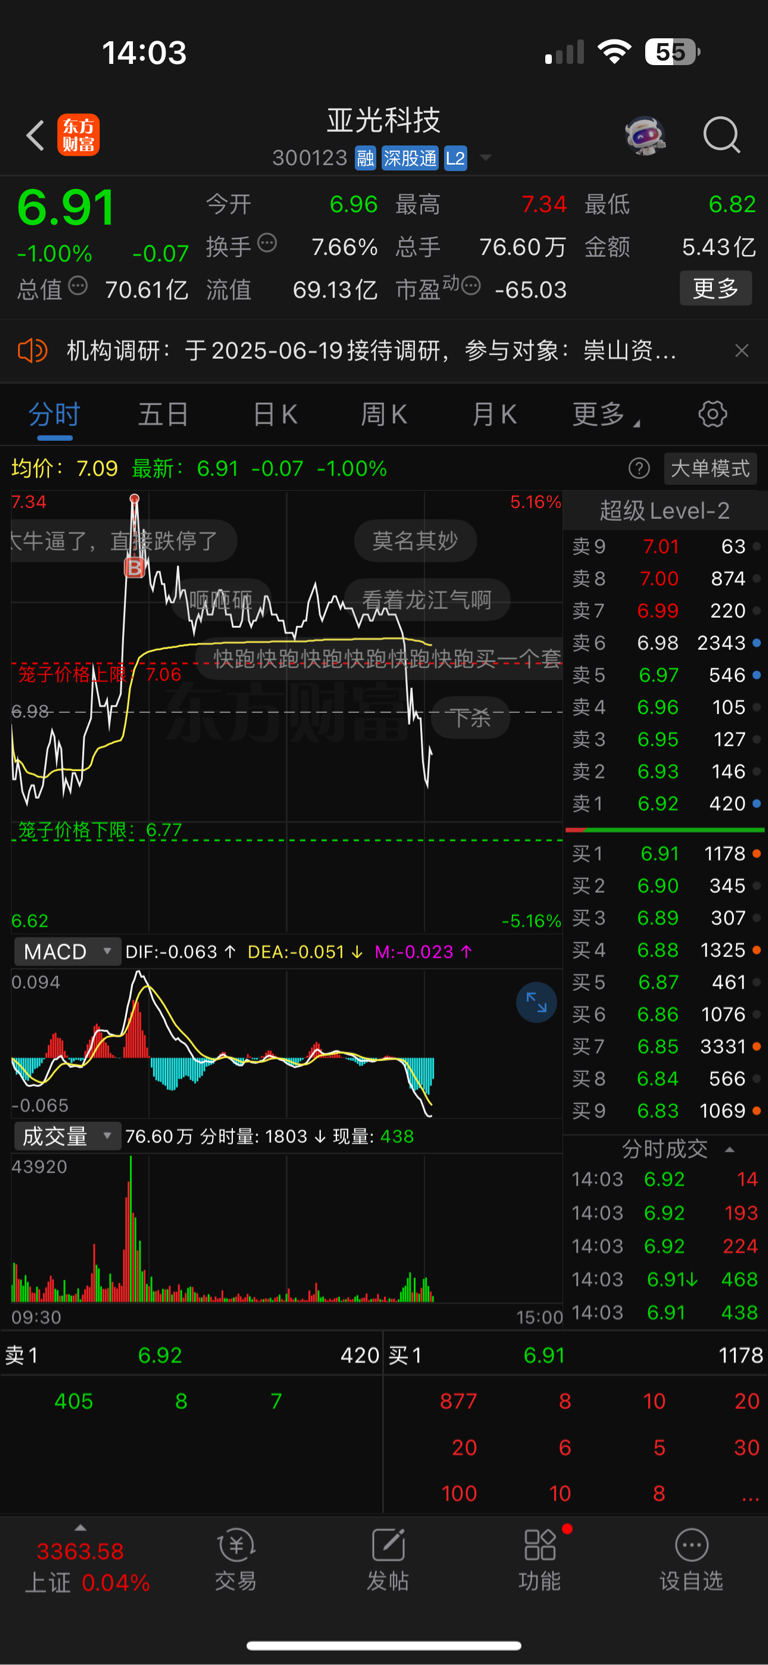Tap the 均价 7.09 label
The height and width of the screenshot is (1665, 768).
click(64, 468)
